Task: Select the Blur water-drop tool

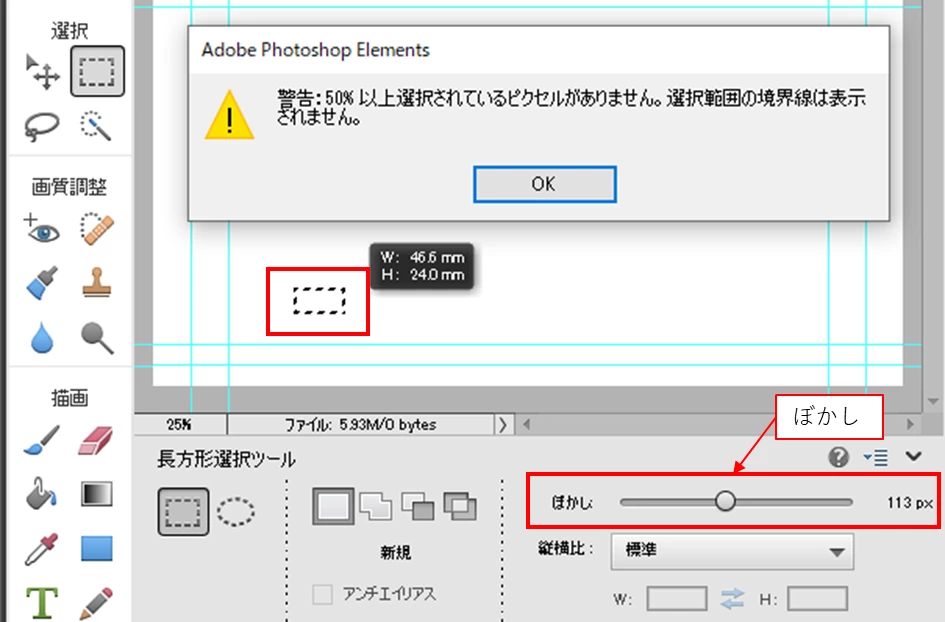Action: click(42, 337)
